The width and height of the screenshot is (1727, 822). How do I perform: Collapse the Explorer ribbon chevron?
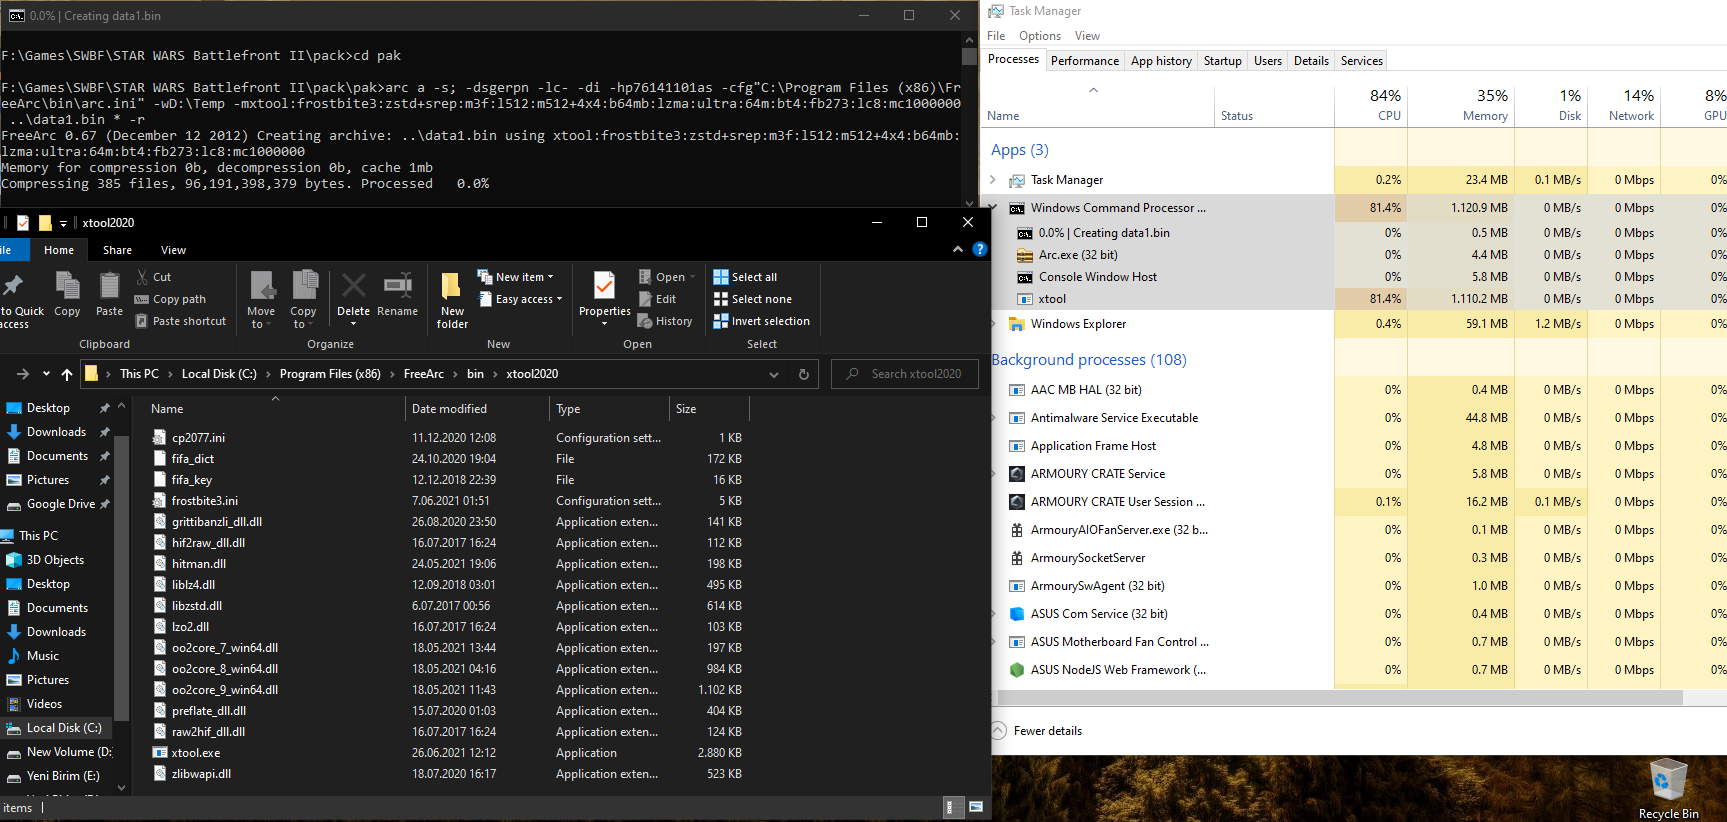[958, 249]
